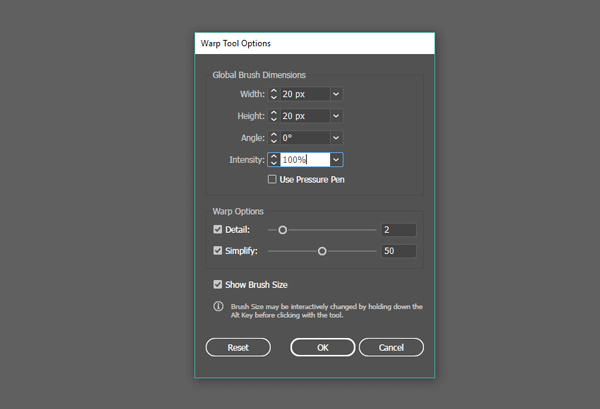Open the Angle dropdown list
Viewport: 600px width, 409px height.
pos(336,138)
